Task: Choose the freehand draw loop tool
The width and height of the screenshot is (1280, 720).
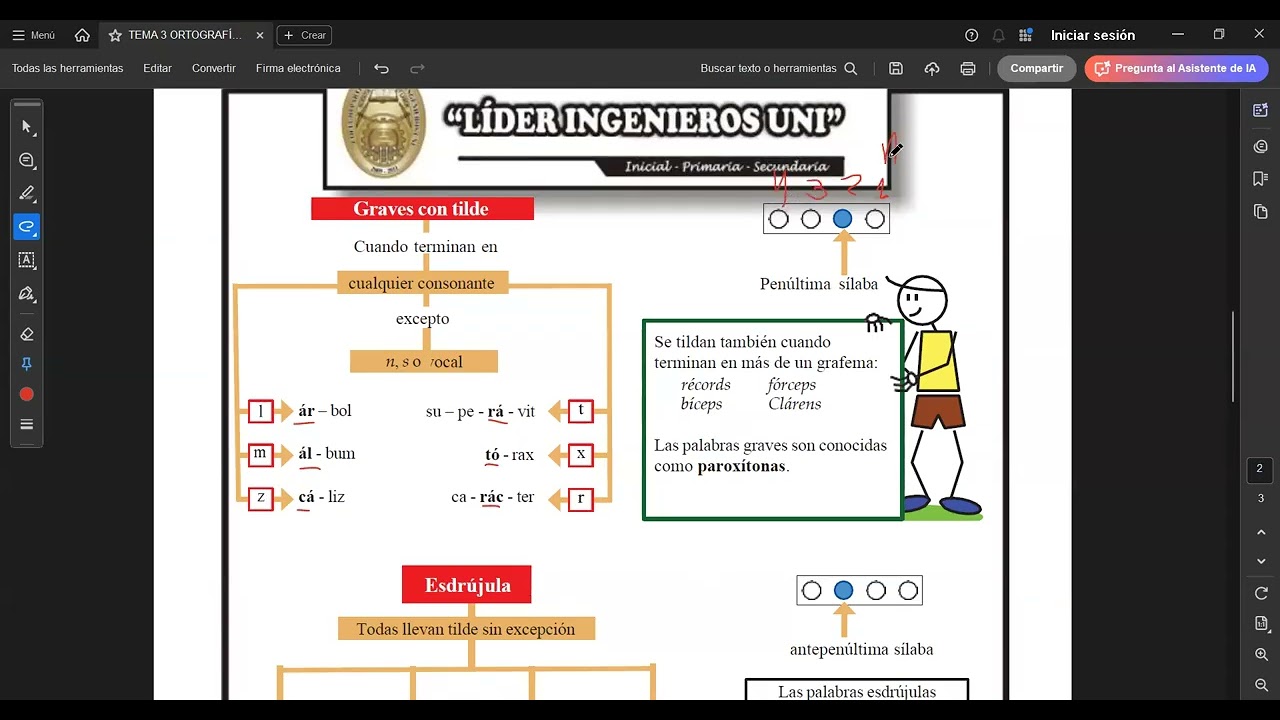Action: (27, 226)
